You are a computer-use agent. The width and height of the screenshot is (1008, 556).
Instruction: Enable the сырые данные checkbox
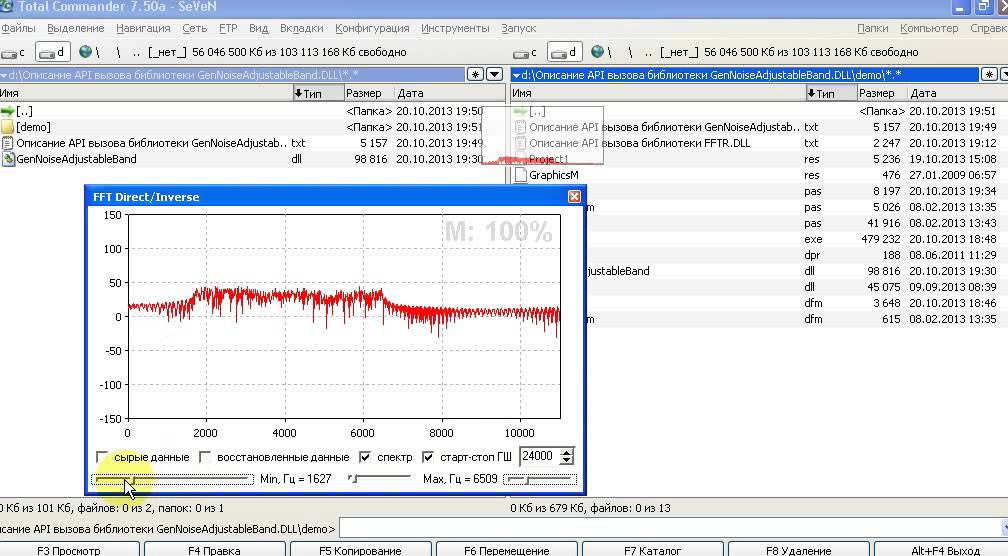click(102, 457)
